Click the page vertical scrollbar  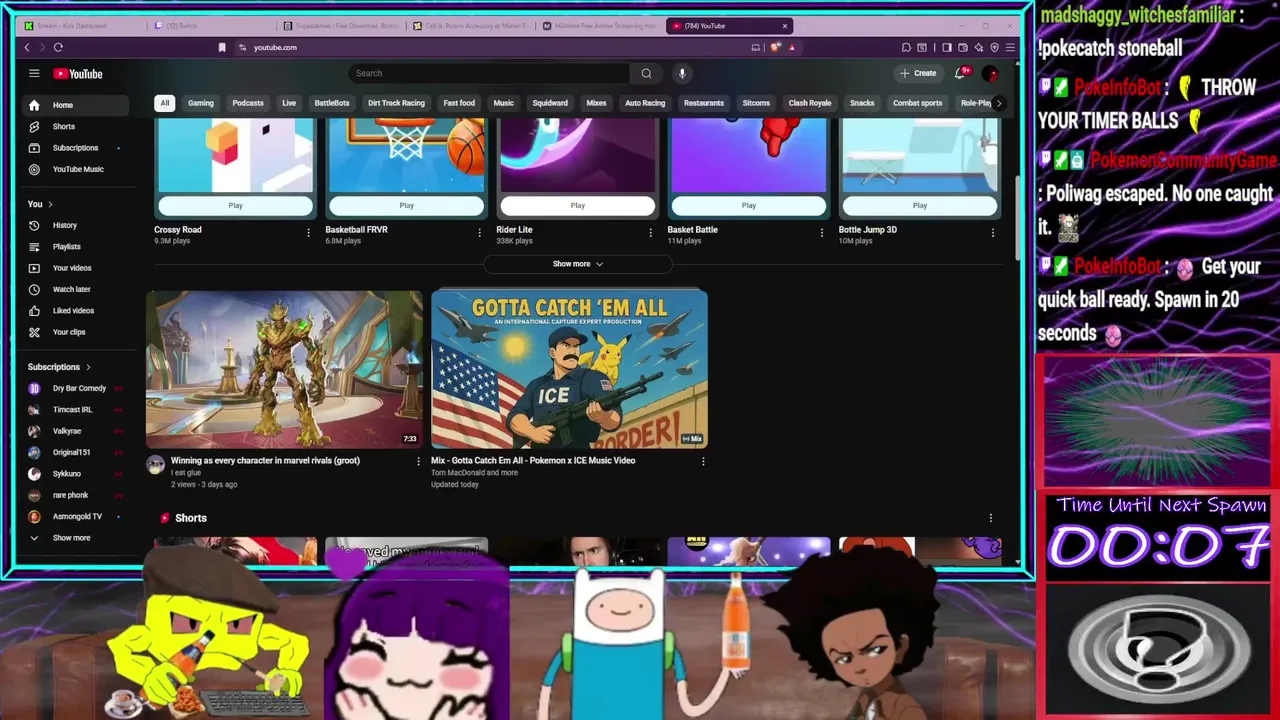1018,220
